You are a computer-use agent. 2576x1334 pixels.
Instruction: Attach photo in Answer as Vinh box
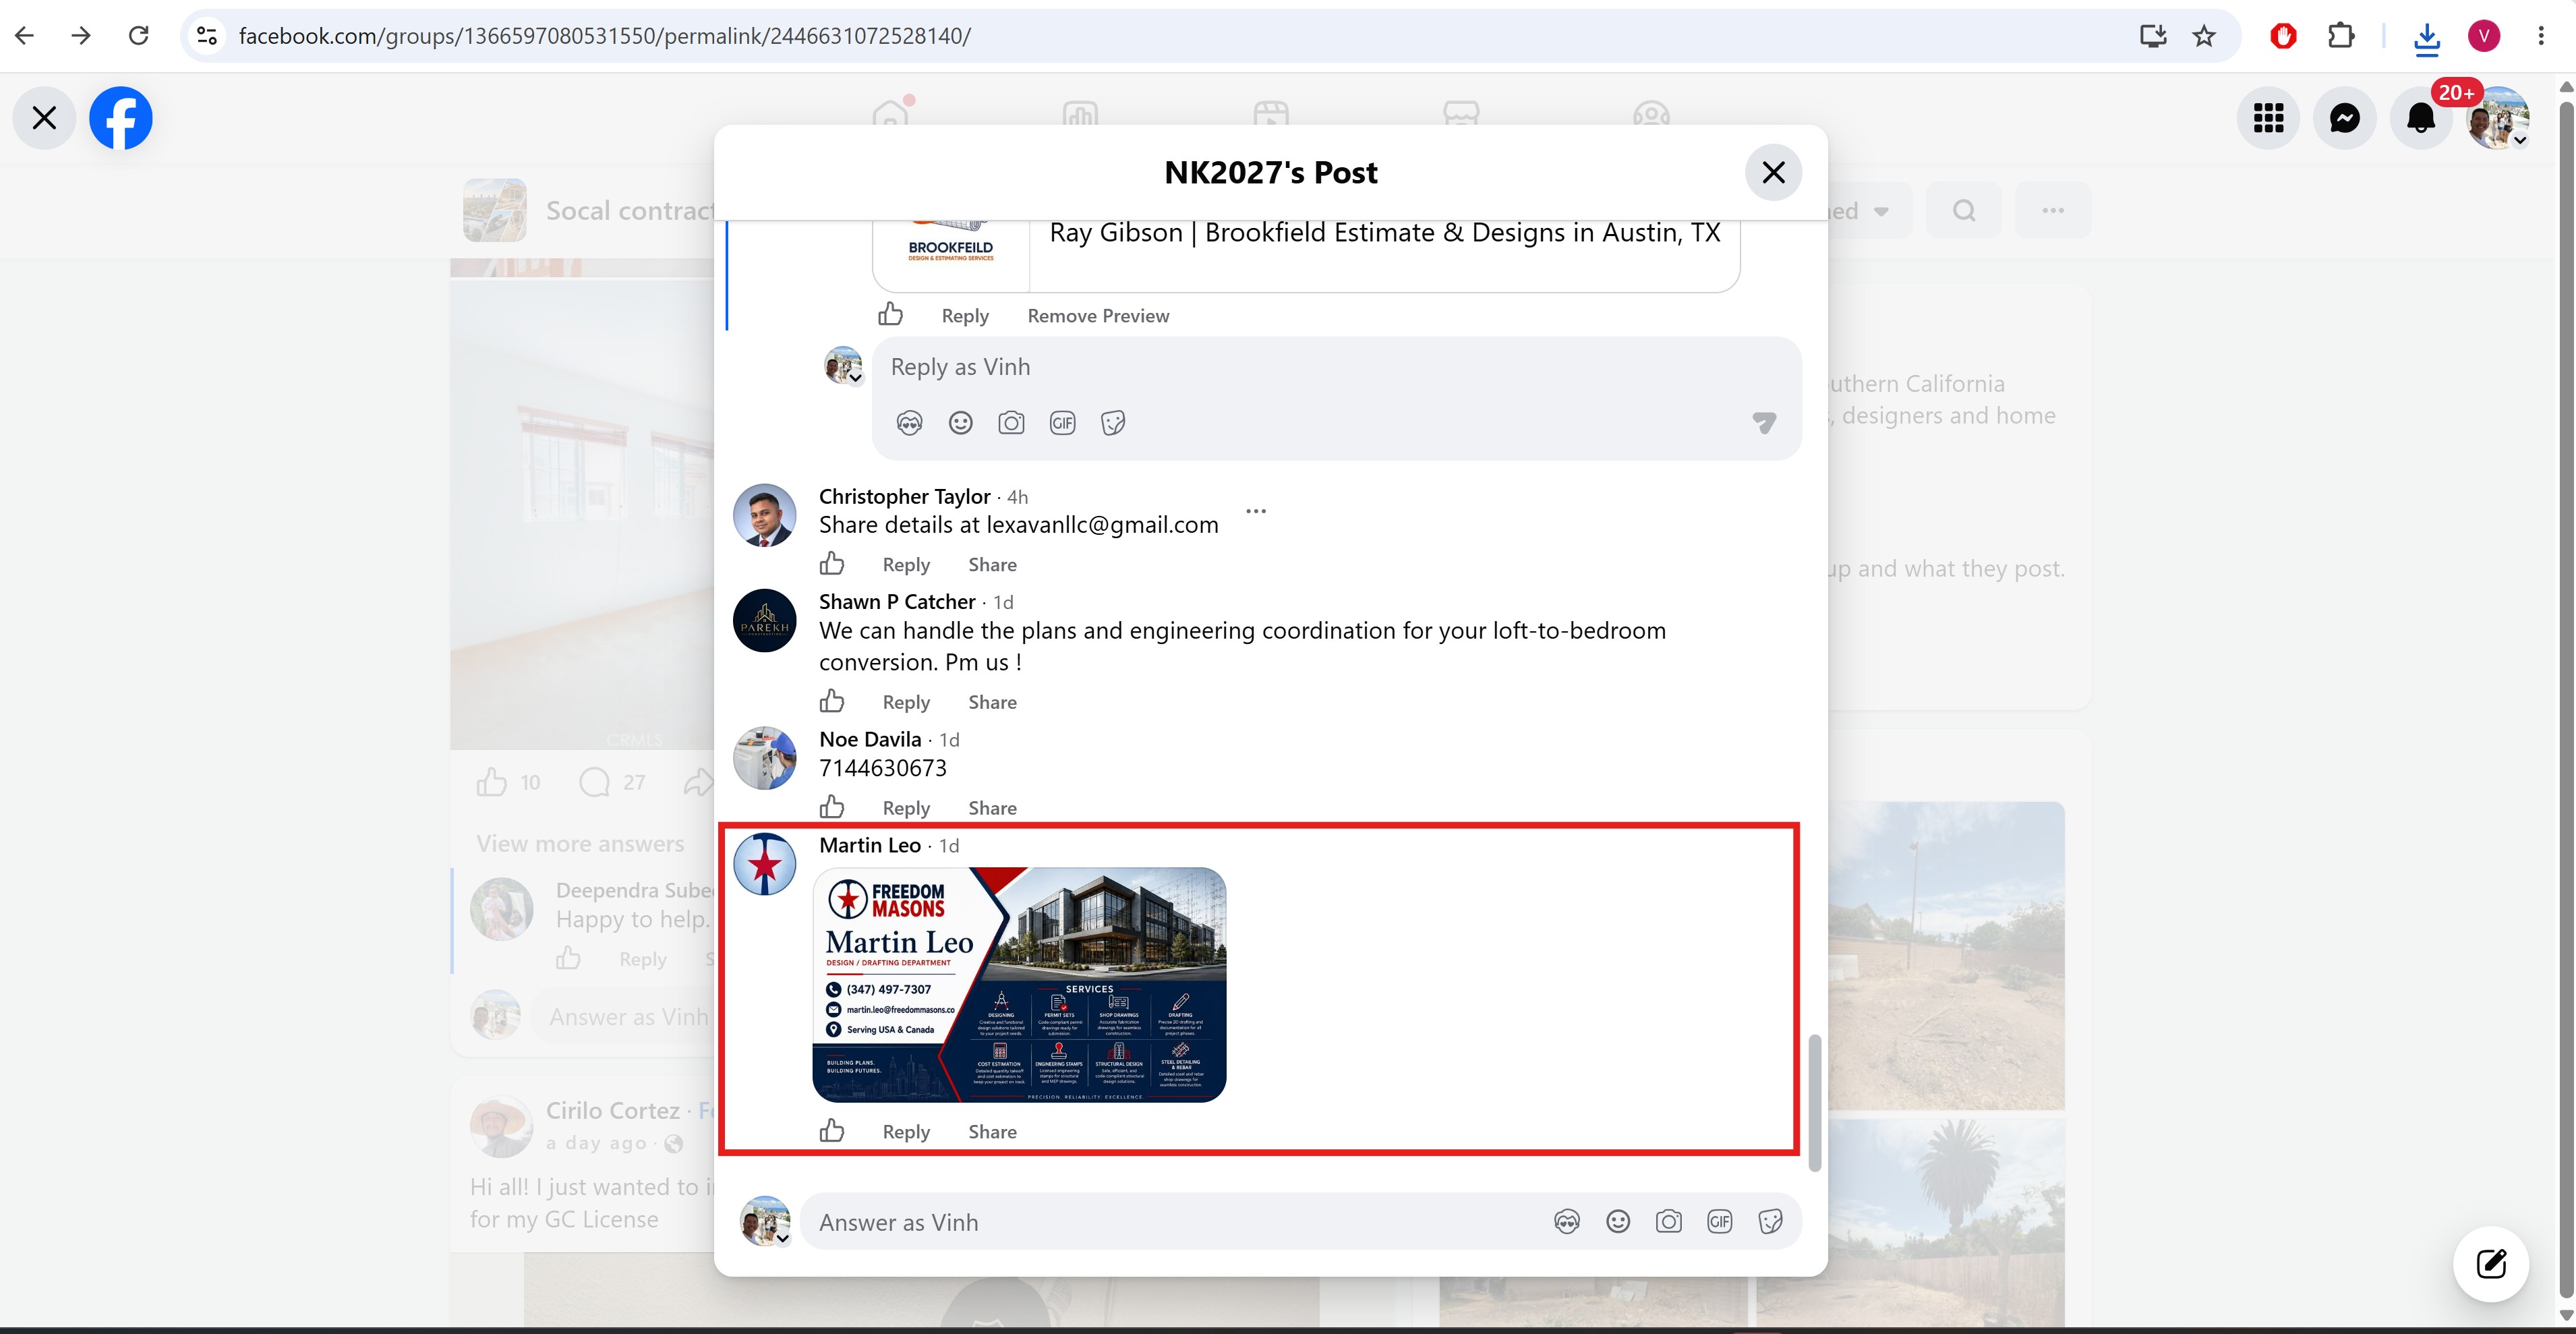(1669, 1222)
